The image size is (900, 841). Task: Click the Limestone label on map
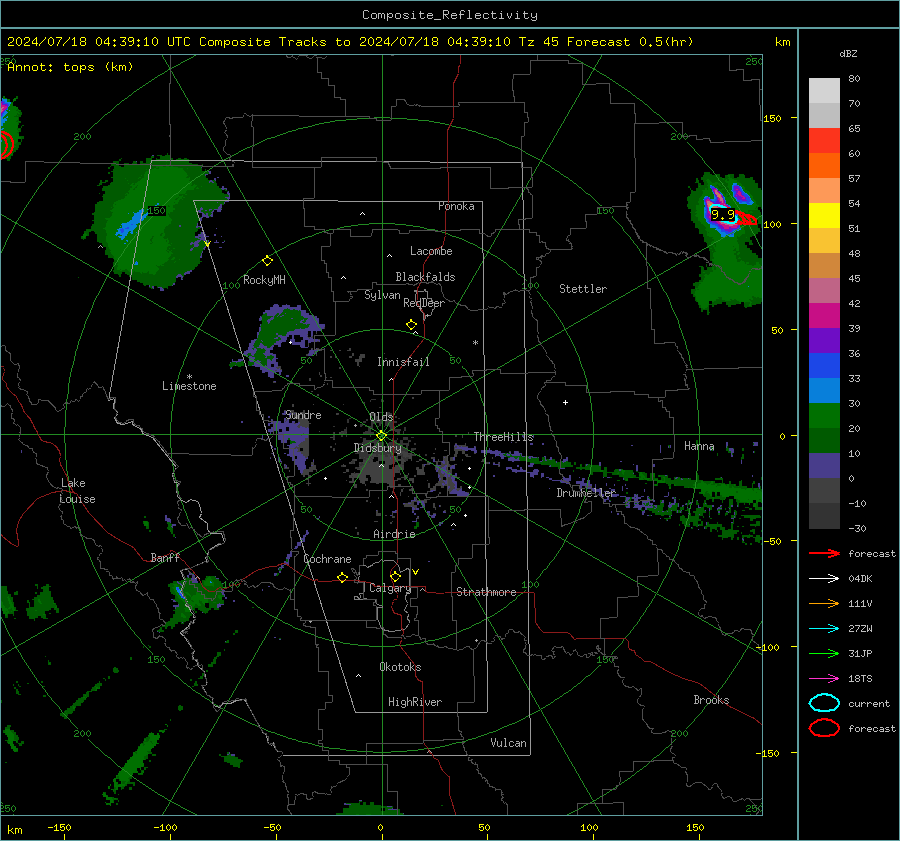[189, 386]
